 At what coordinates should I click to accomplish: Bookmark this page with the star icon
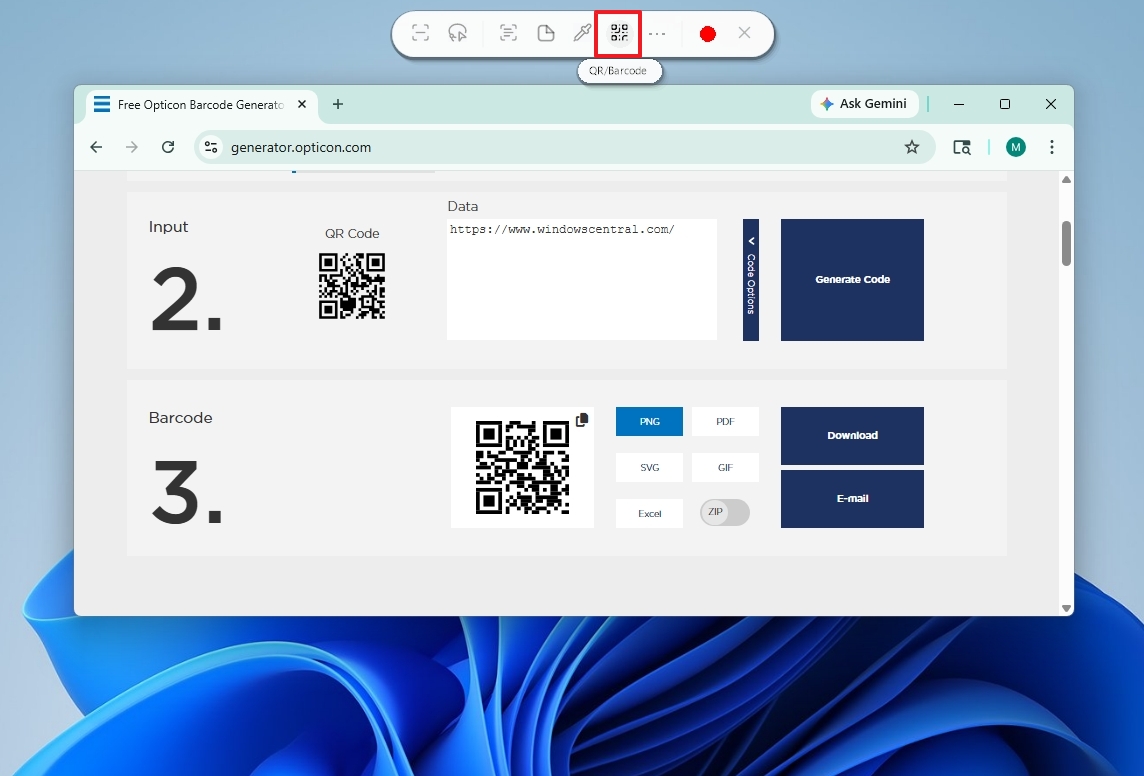point(911,147)
